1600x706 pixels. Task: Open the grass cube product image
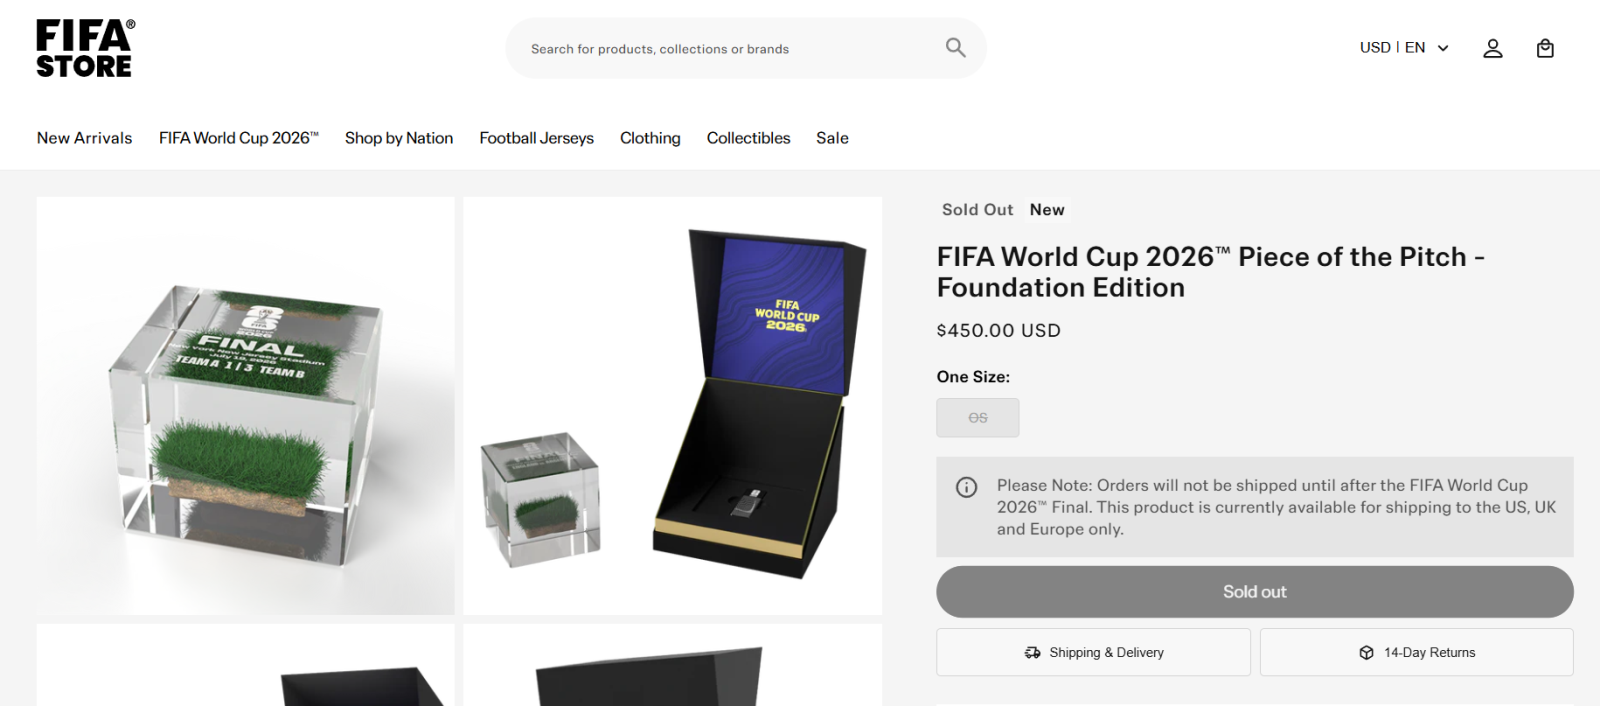click(246, 405)
